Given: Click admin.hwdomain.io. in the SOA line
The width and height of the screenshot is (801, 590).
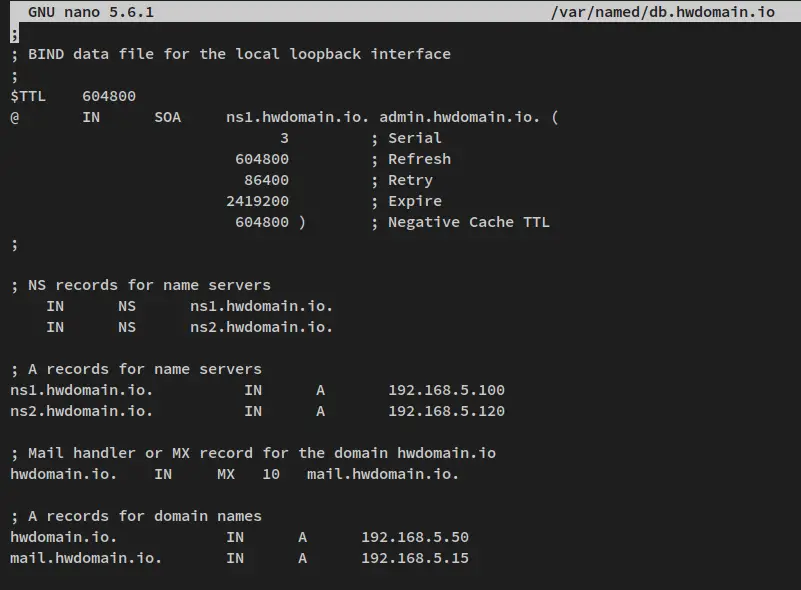Looking at the screenshot, I should pyautogui.click(x=459, y=117).
